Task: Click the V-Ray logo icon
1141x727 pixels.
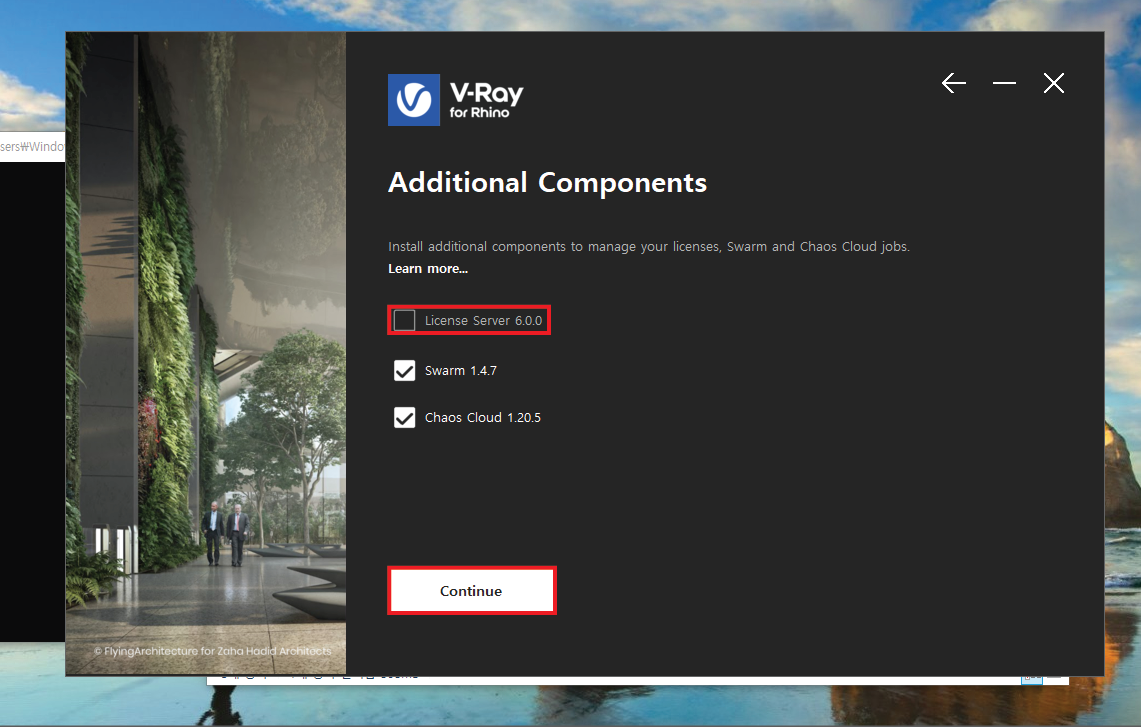Action: (x=414, y=100)
